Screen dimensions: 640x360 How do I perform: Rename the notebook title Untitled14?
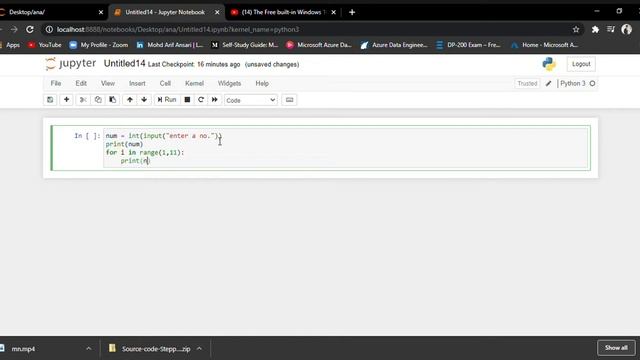[124, 64]
